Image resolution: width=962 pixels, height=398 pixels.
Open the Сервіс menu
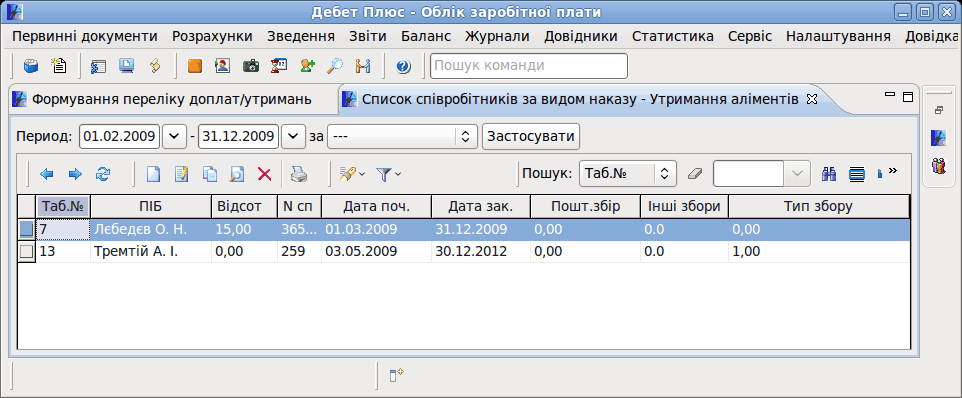tap(750, 36)
